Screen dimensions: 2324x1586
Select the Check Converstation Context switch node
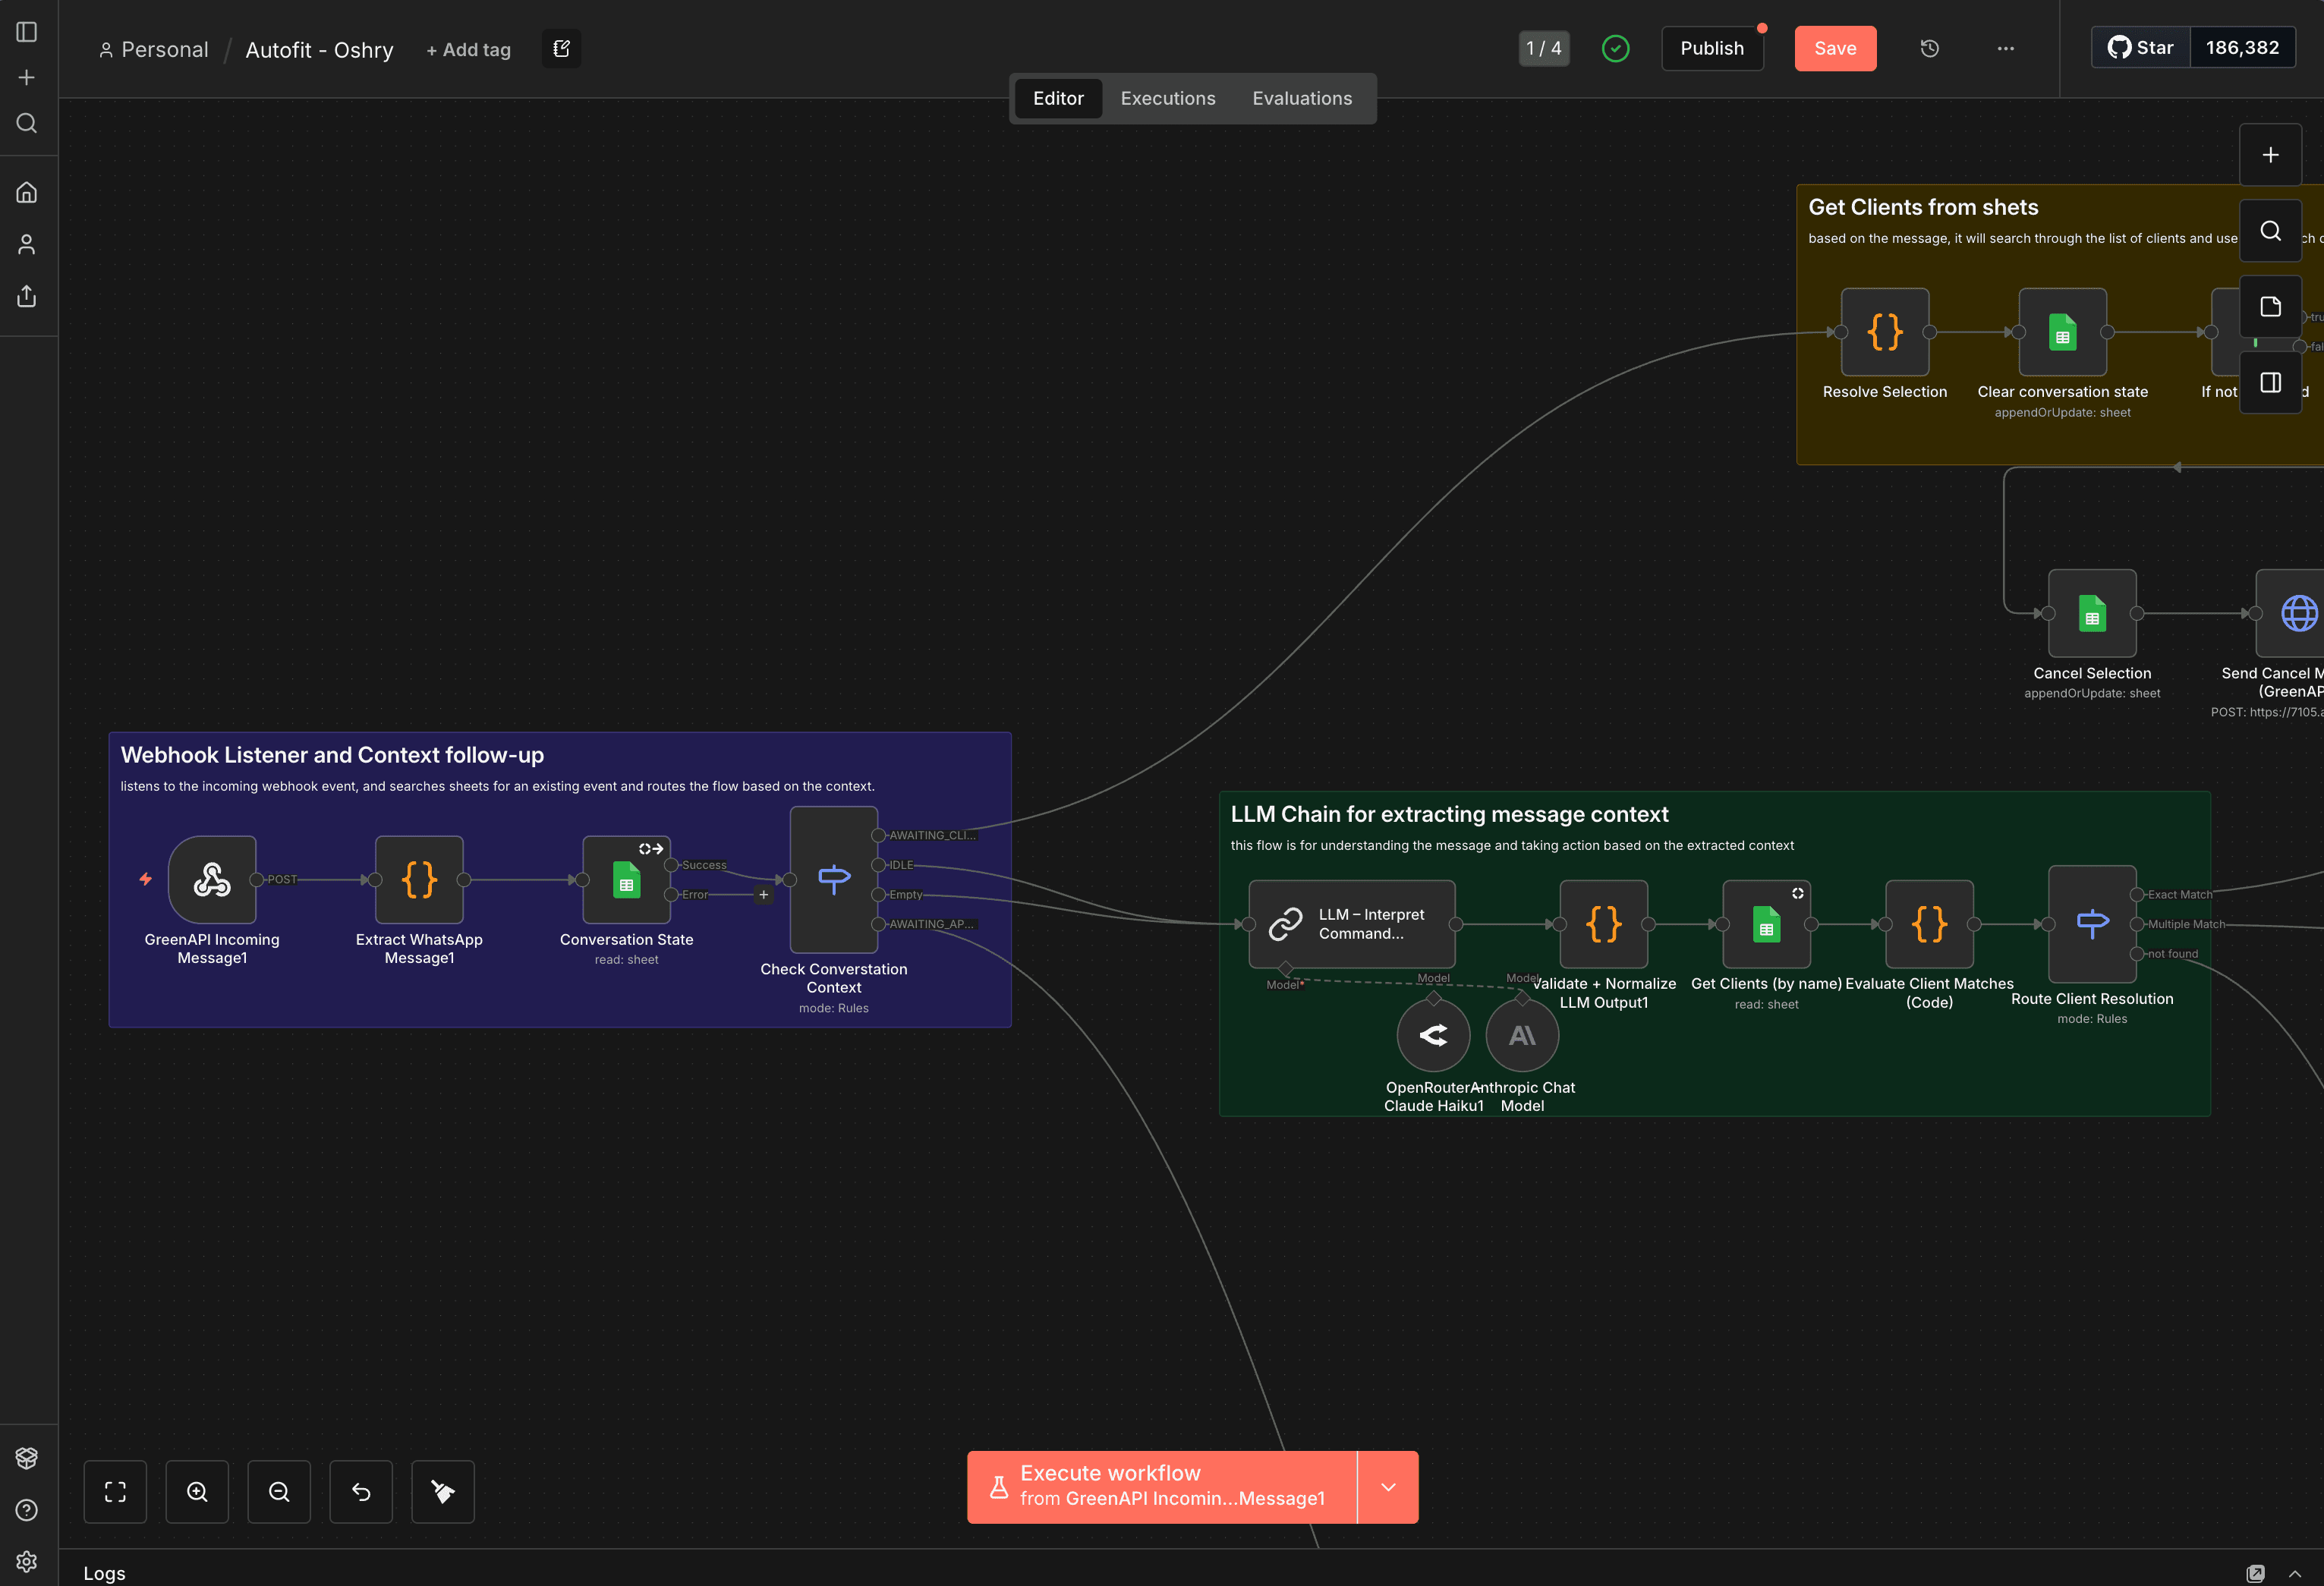click(x=834, y=879)
